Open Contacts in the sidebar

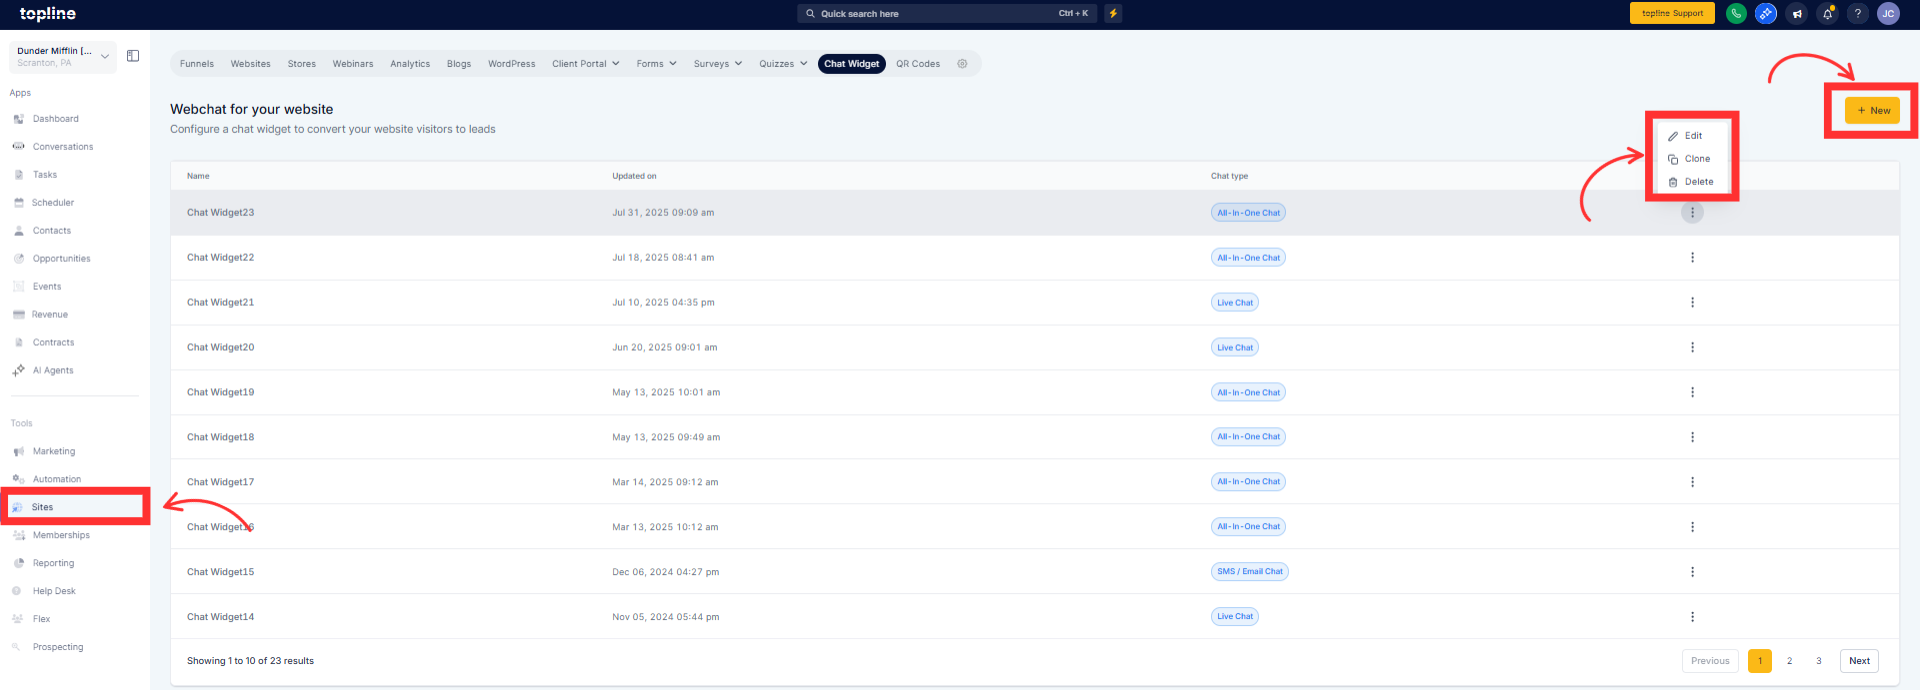(x=52, y=231)
